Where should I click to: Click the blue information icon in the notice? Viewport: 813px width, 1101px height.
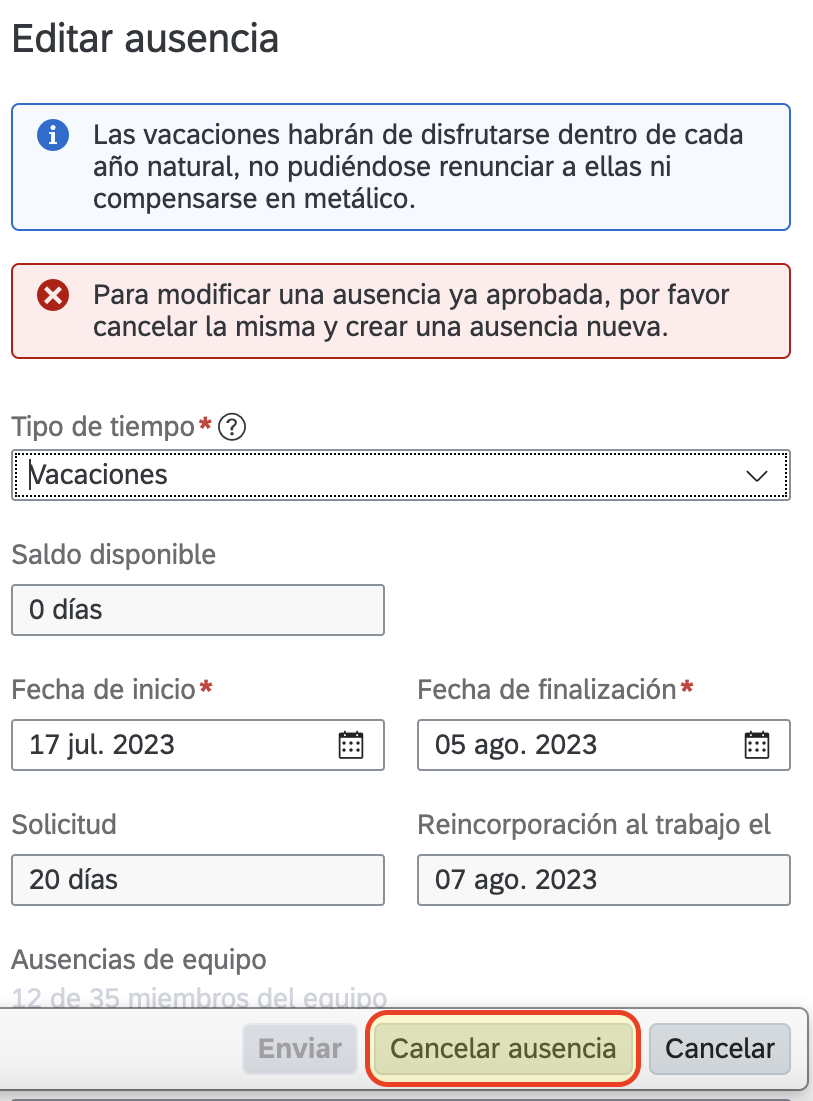pos(52,135)
